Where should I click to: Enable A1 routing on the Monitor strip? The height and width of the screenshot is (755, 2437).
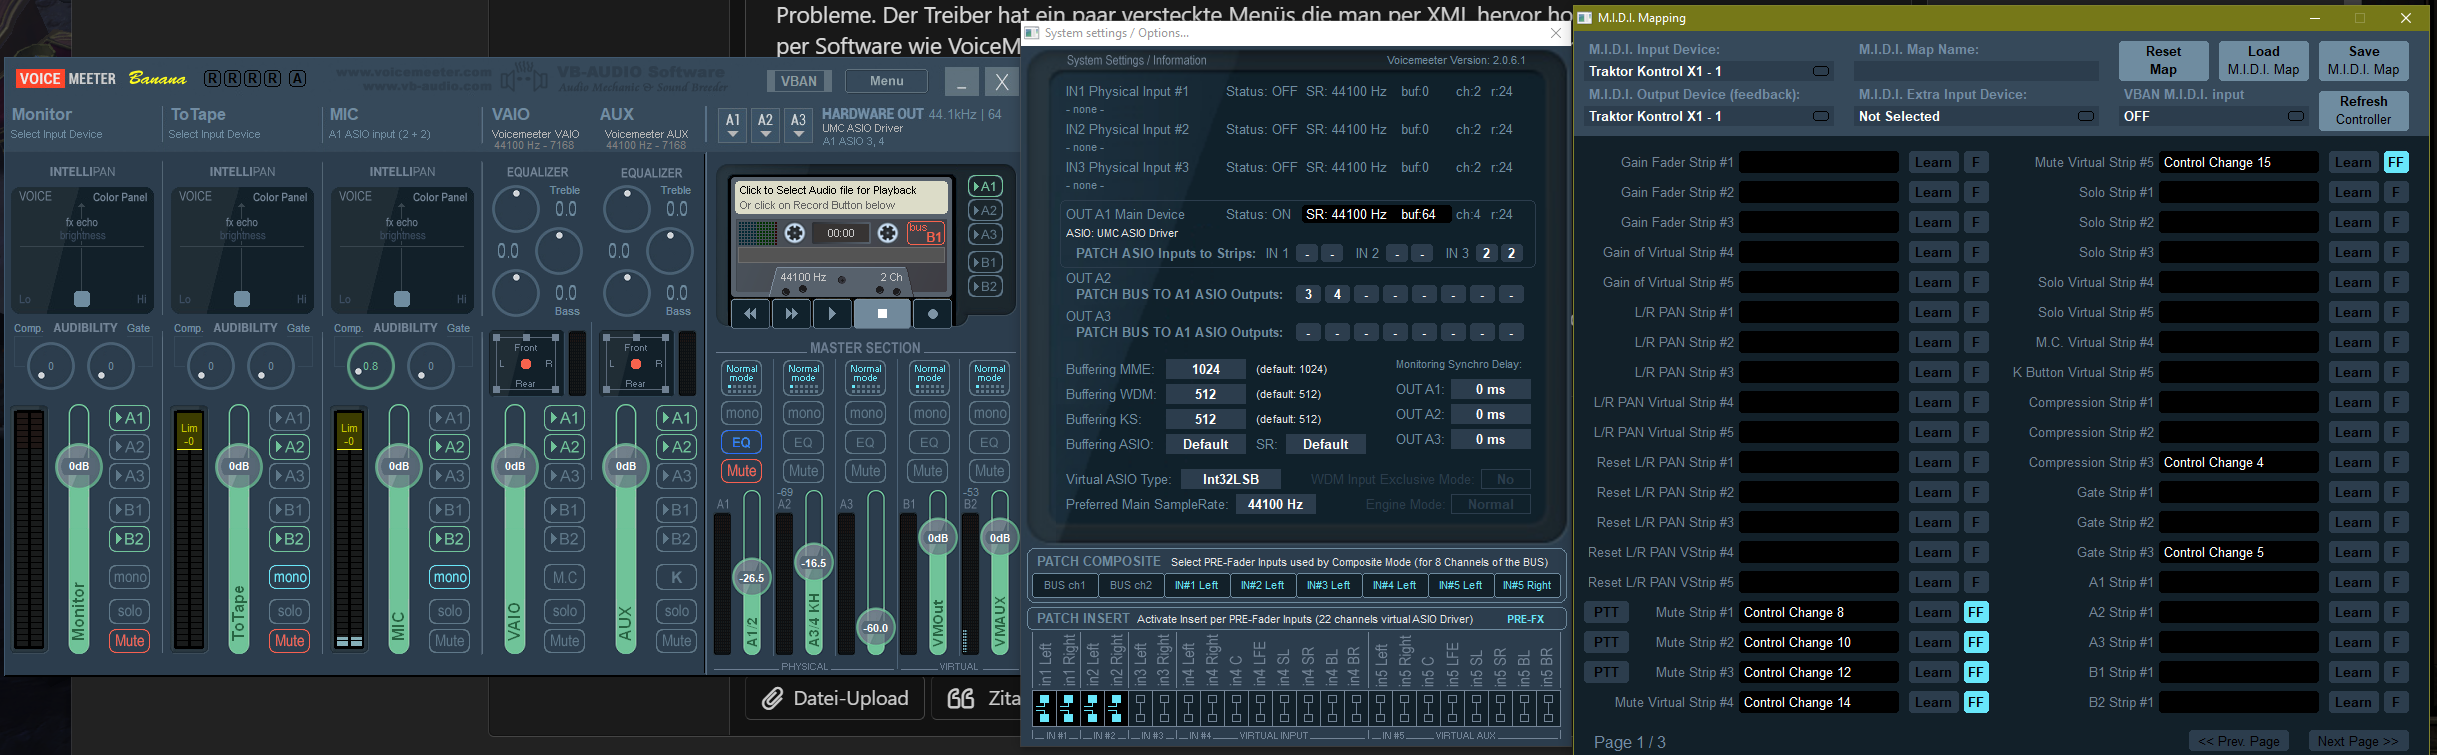point(129,418)
